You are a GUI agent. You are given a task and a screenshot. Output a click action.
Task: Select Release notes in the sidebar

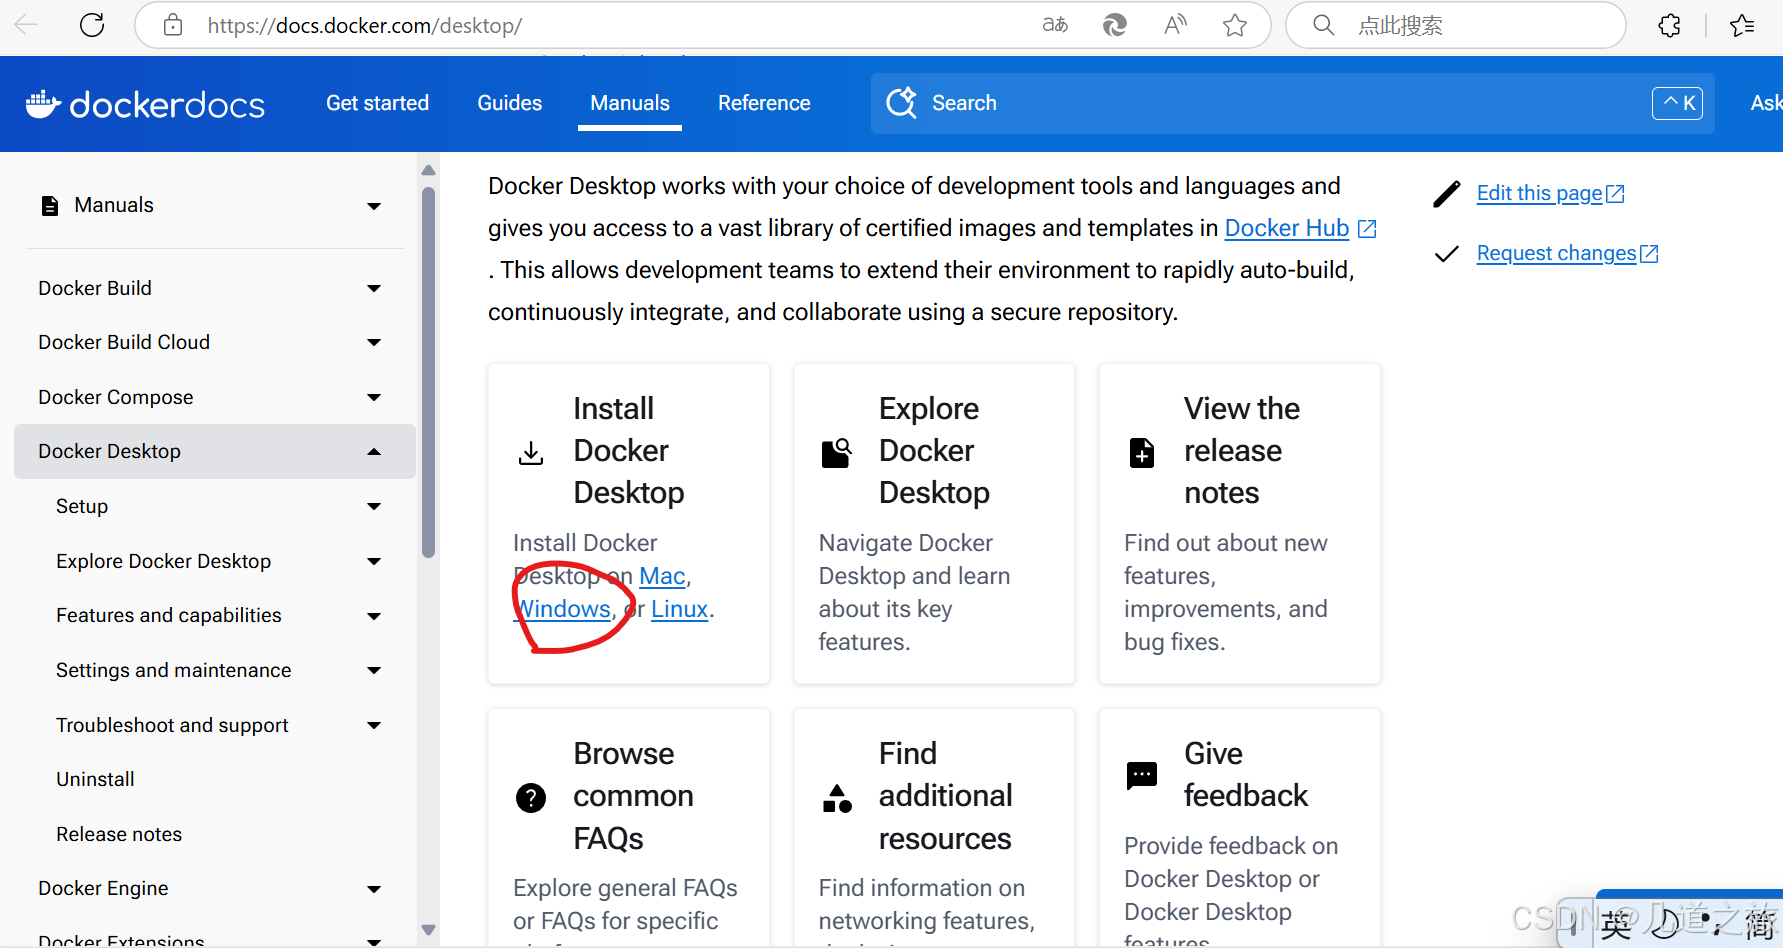click(x=119, y=834)
